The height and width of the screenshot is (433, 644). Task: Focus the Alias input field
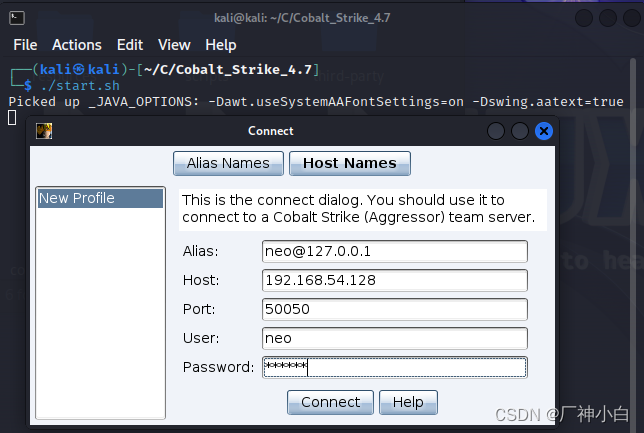[x=395, y=251]
